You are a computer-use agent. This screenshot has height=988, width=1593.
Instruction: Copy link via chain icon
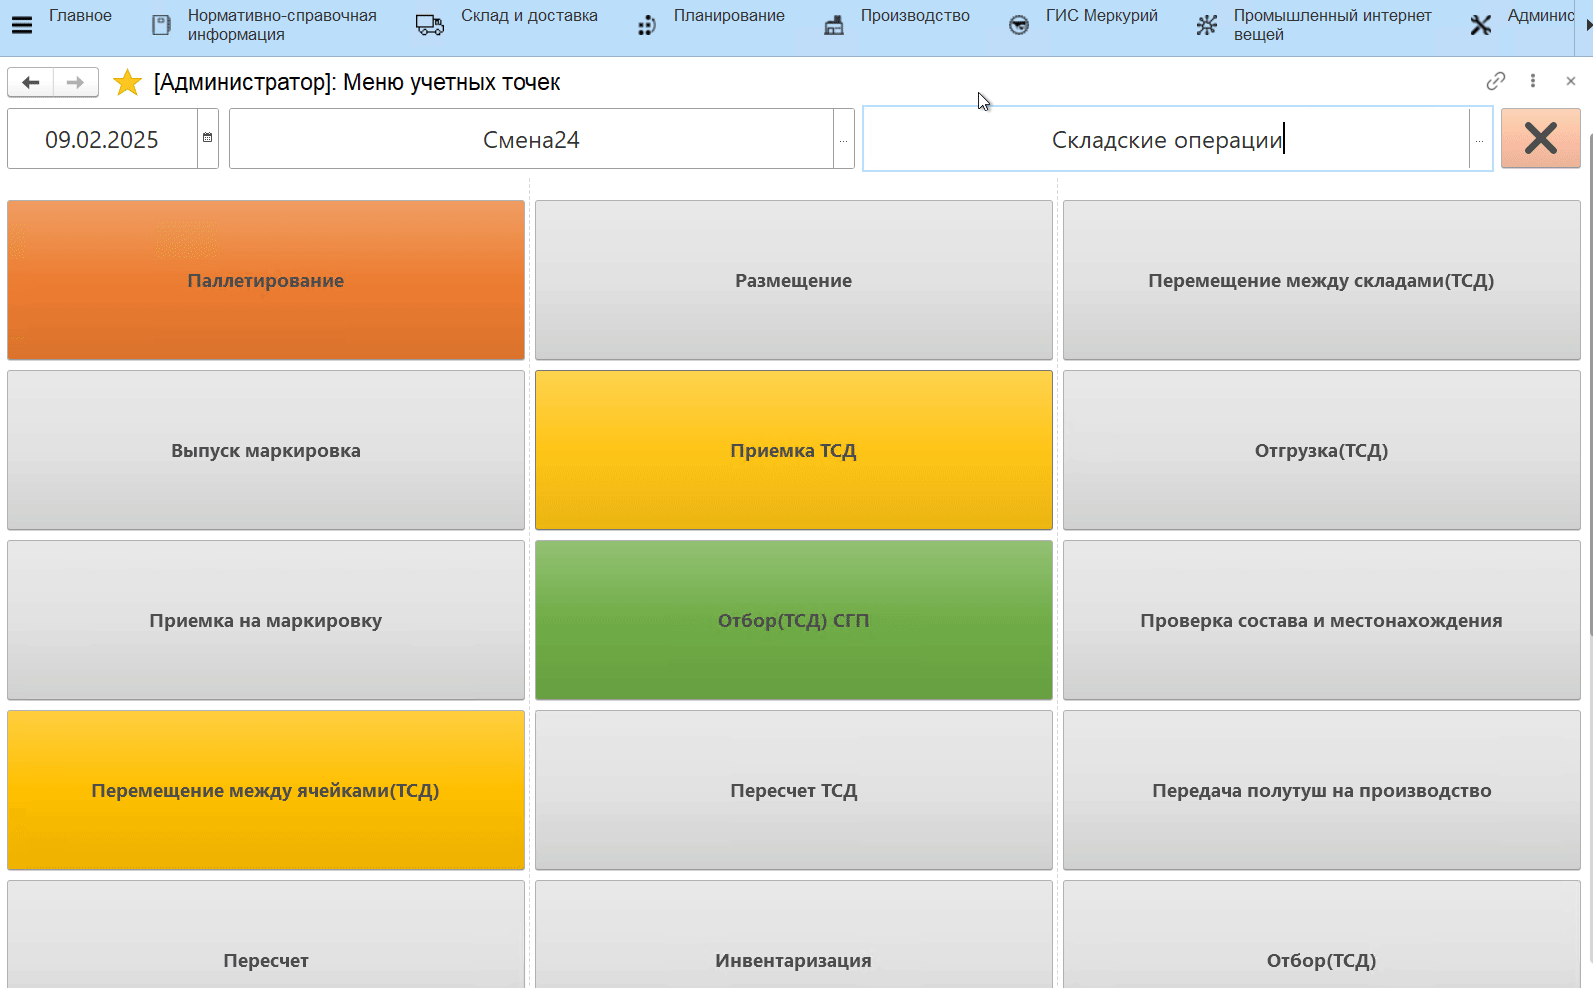[1495, 81]
